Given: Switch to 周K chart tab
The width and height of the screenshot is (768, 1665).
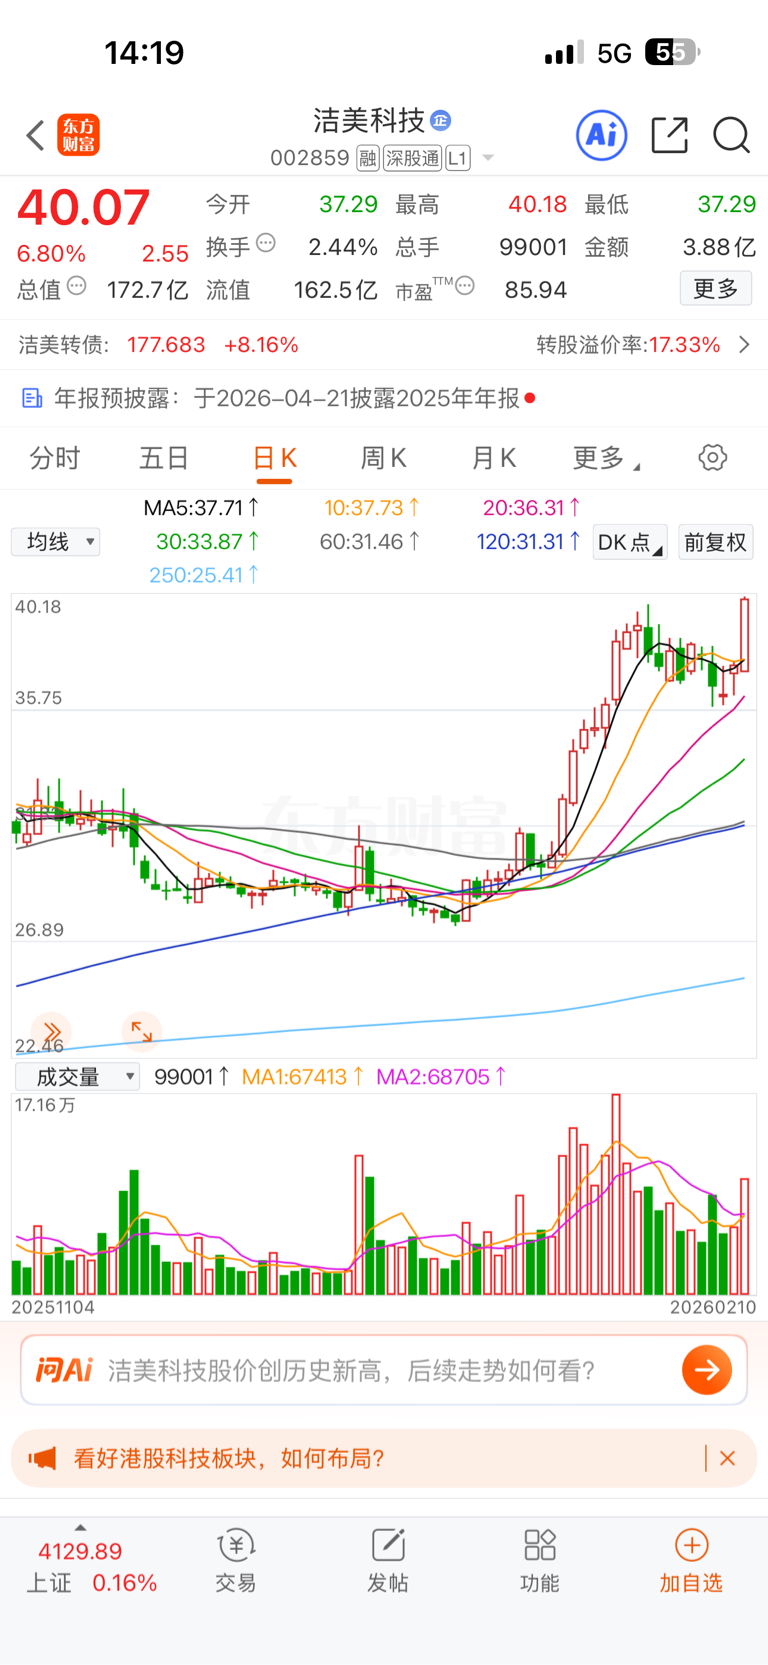Looking at the screenshot, I should coord(384,458).
